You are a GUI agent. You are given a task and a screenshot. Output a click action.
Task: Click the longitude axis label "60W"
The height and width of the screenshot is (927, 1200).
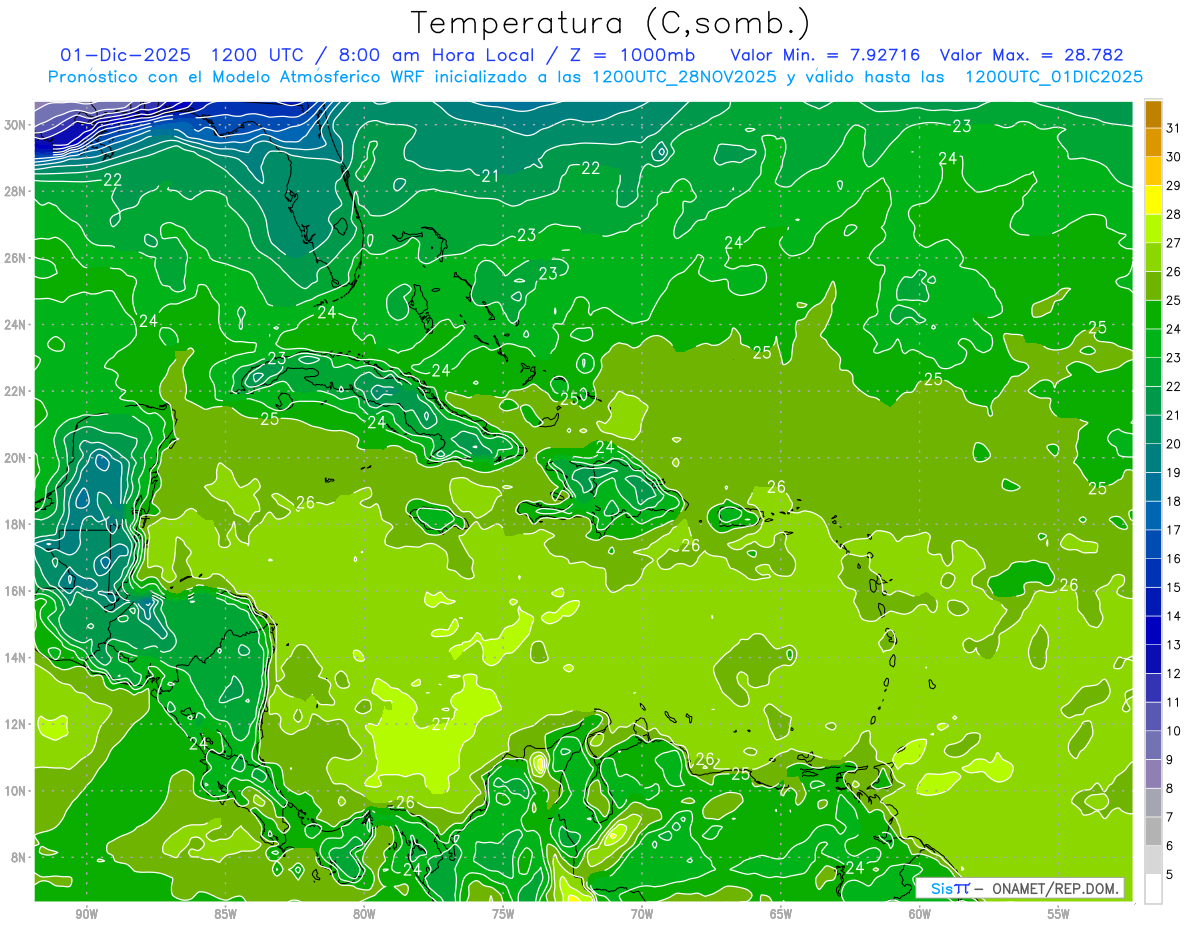pos(920,914)
